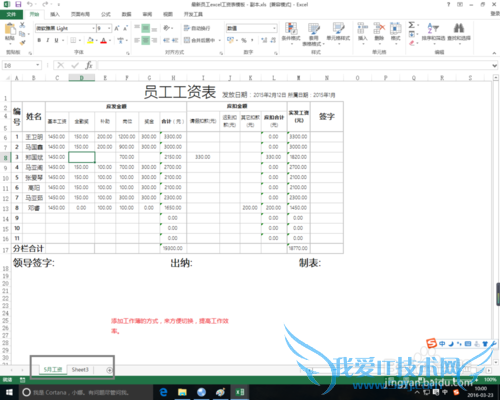This screenshot has height=400, width=500.
Task: Click the Save icon in quick access toolbar
Action: click(18, 4)
